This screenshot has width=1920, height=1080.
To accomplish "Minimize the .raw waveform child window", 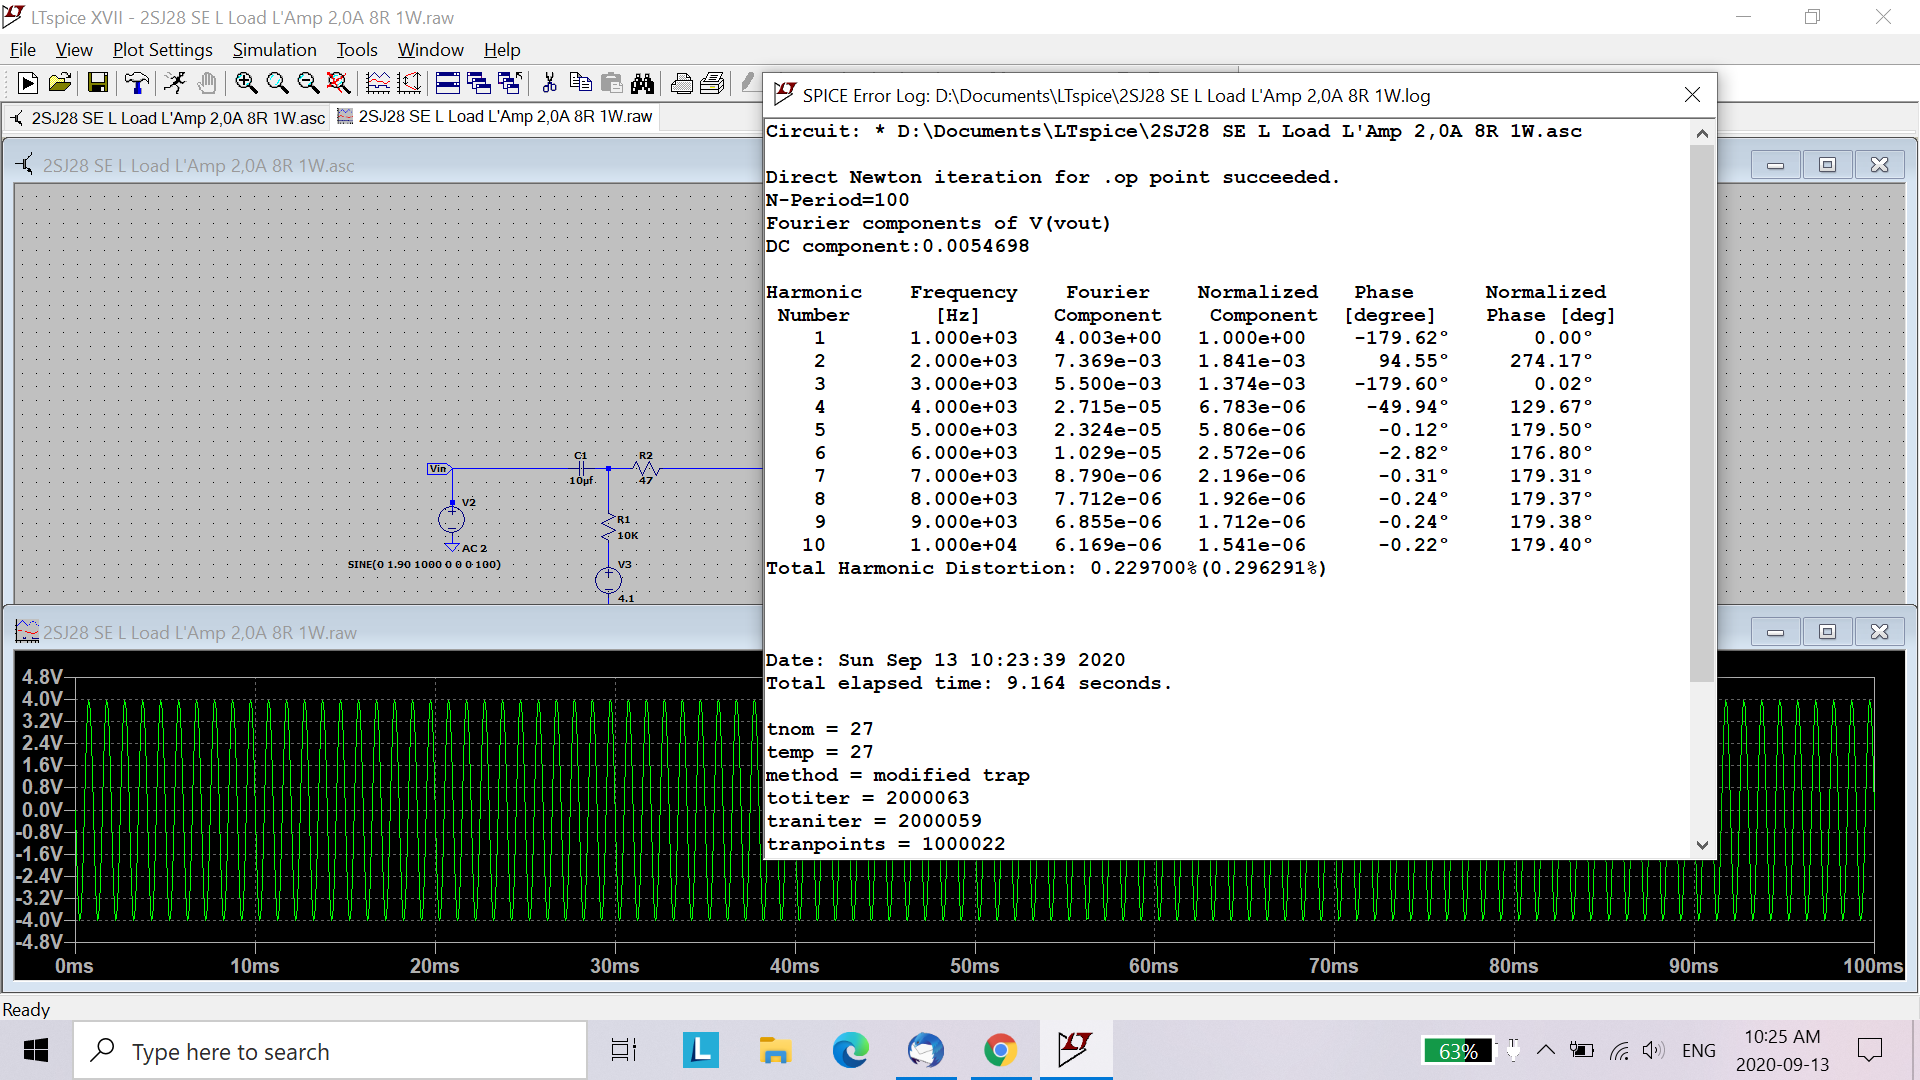I will point(1775,632).
